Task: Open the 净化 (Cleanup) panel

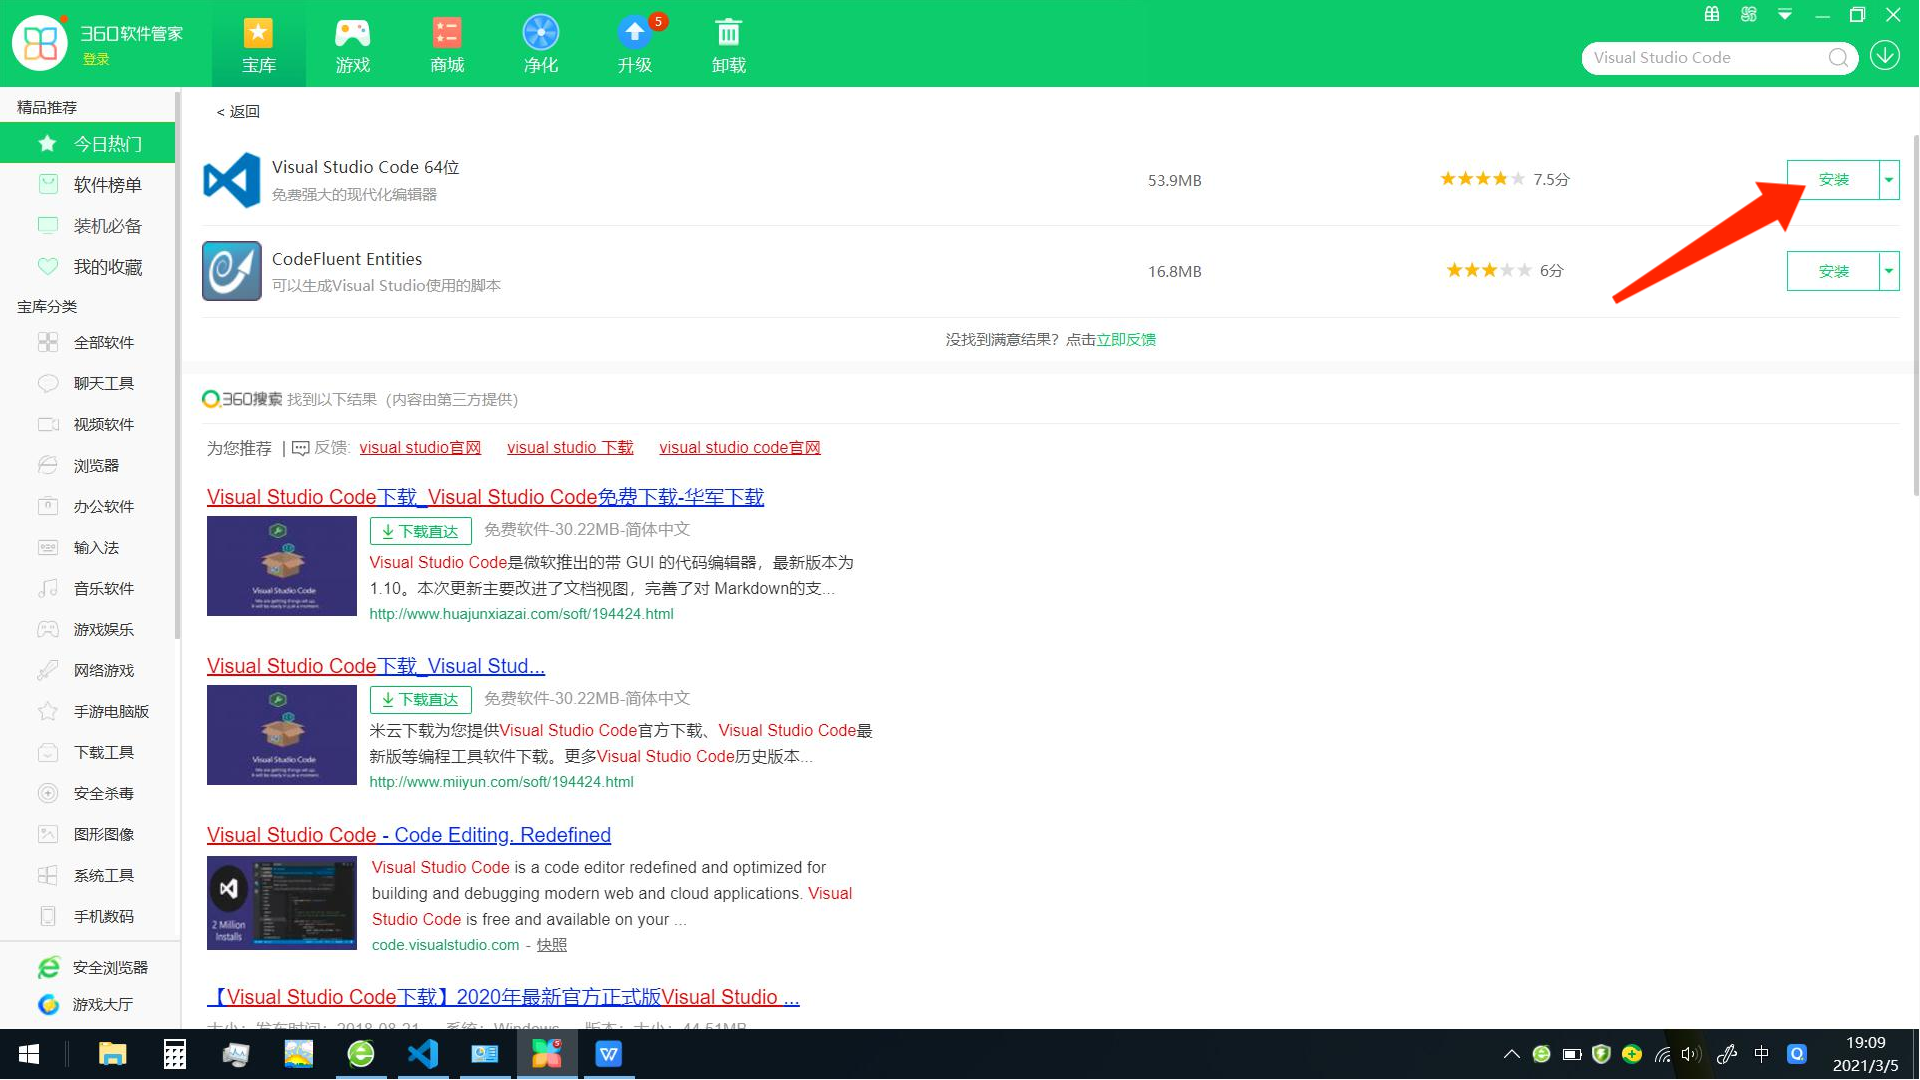Action: (x=540, y=43)
